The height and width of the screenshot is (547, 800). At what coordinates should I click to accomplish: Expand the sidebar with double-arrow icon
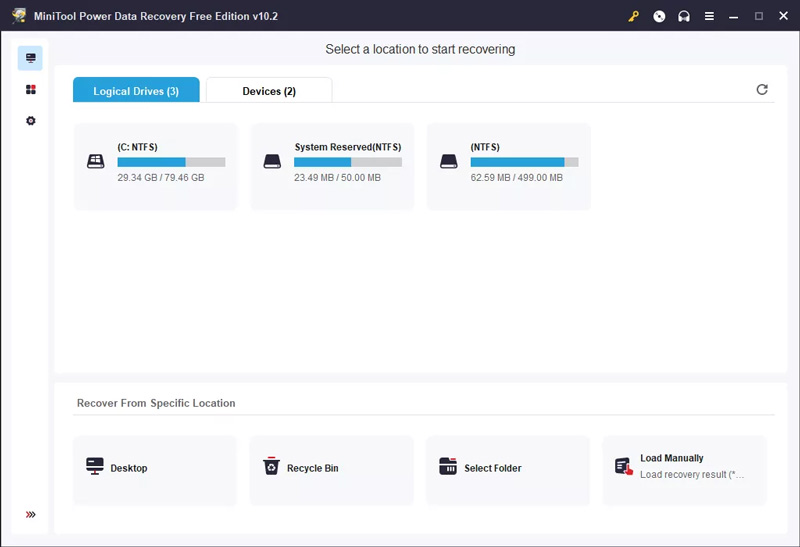30,515
